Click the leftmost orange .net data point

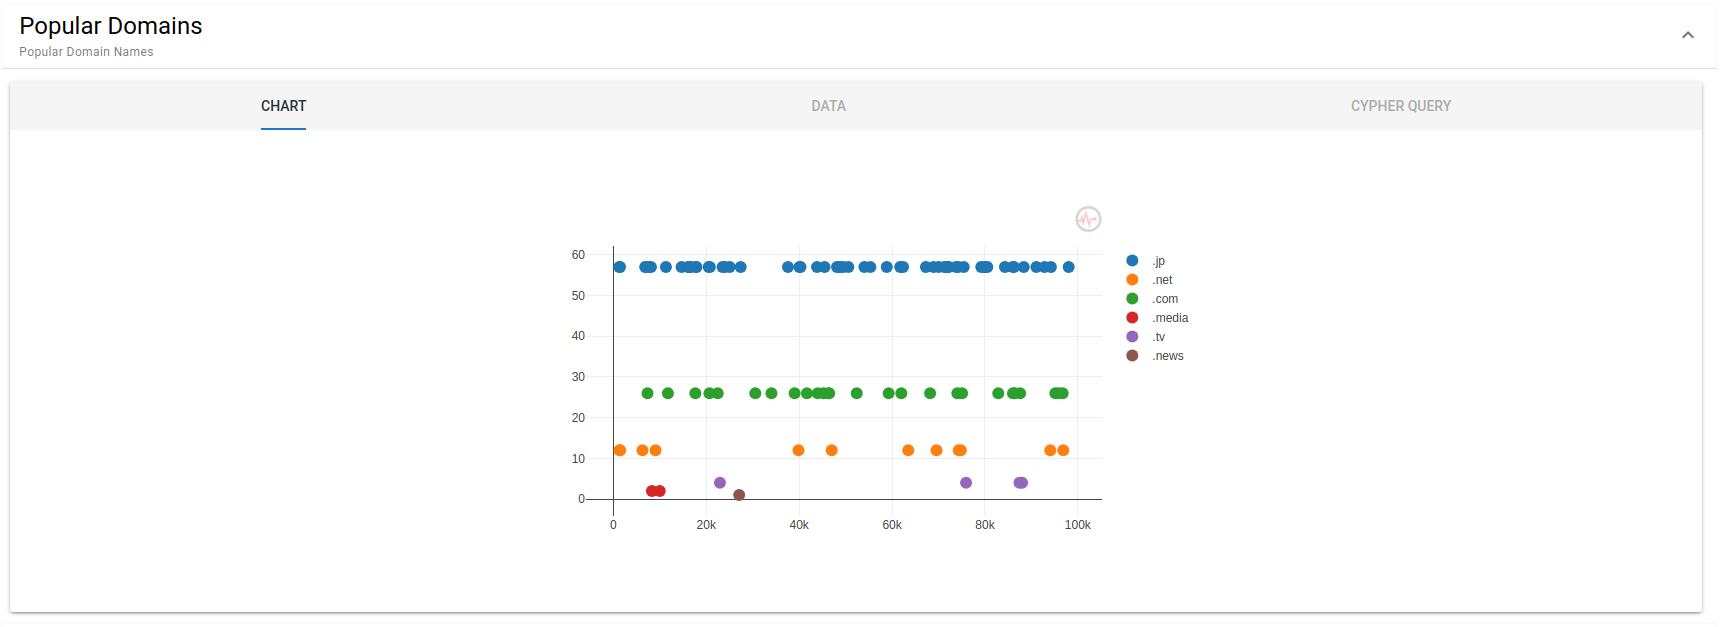620,450
